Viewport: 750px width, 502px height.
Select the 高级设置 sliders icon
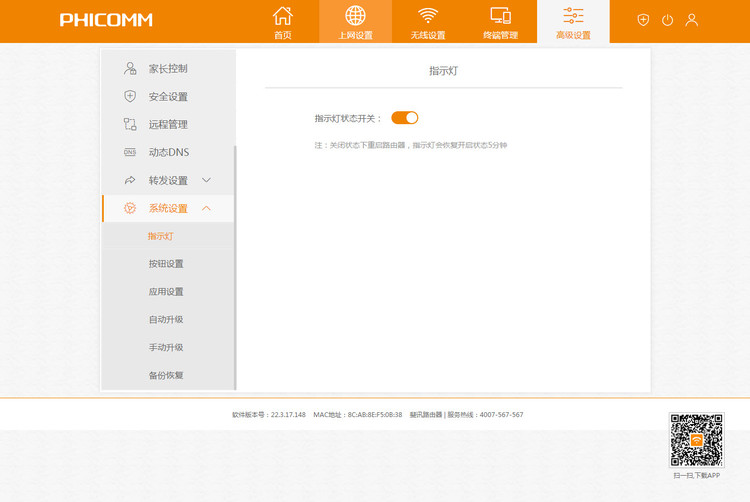pos(573,16)
